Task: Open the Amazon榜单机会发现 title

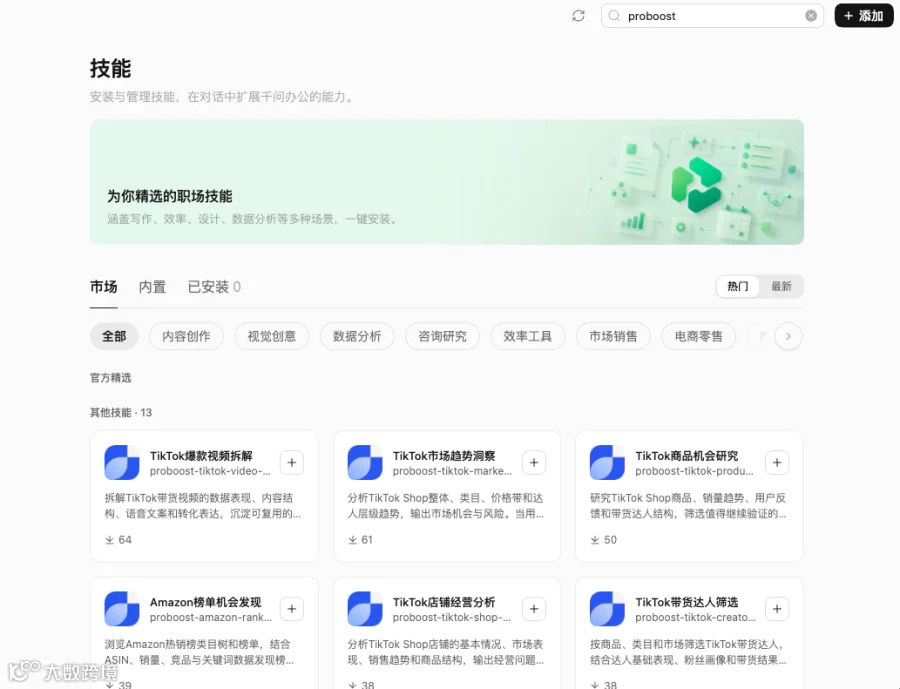Action: pyautogui.click(x=205, y=602)
